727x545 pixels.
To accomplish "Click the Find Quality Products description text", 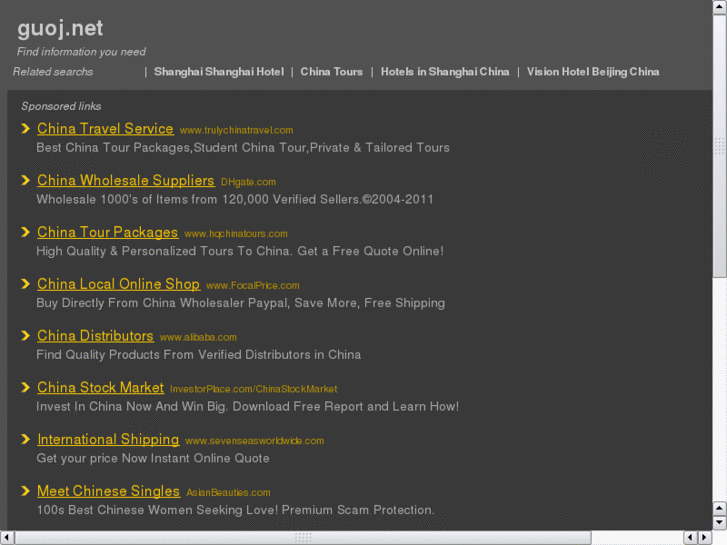I will pyautogui.click(x=198, y=355).
